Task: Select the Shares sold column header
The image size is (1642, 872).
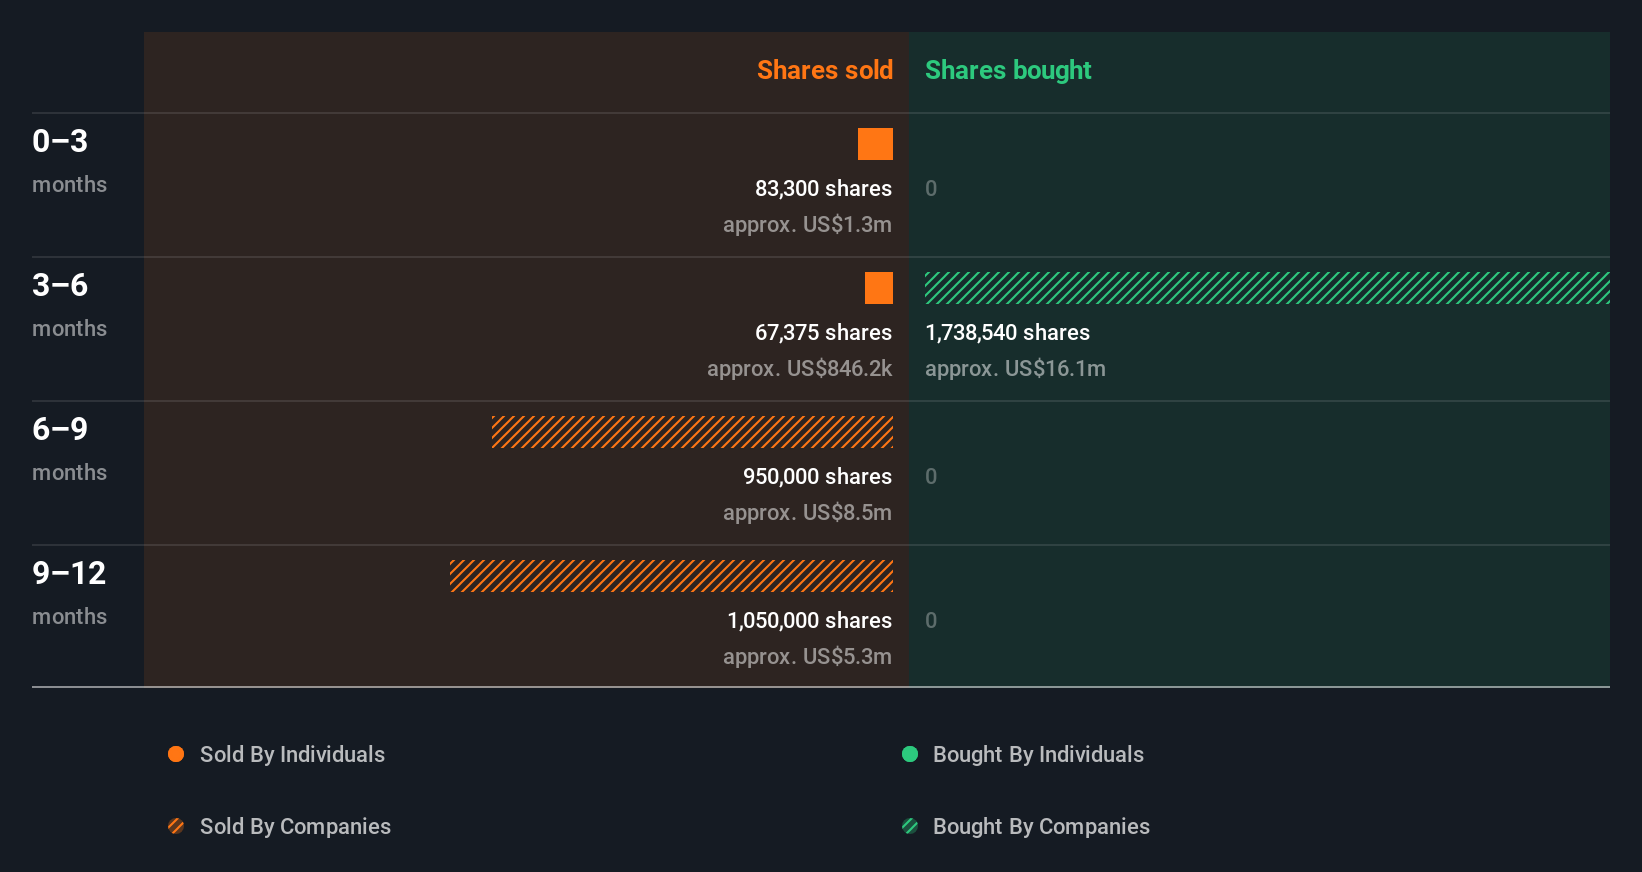Action: pyautogui.click(x=824, y=70)
